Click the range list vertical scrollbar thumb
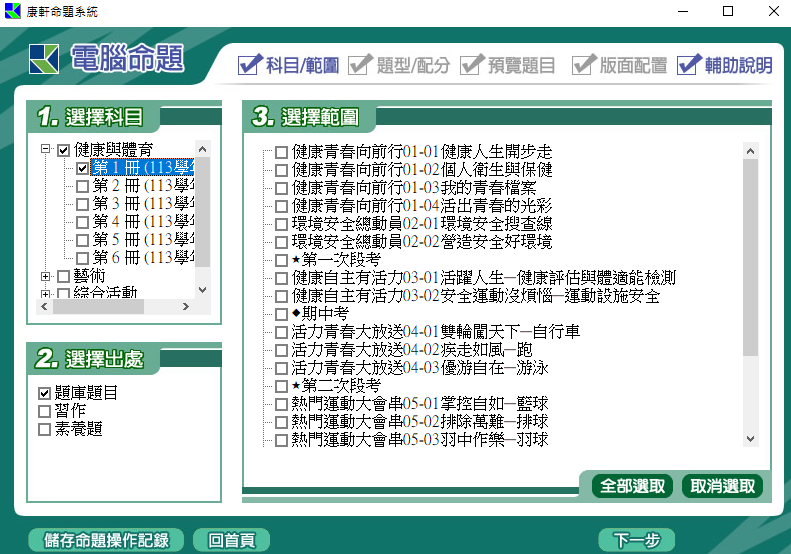 (750, 257)
